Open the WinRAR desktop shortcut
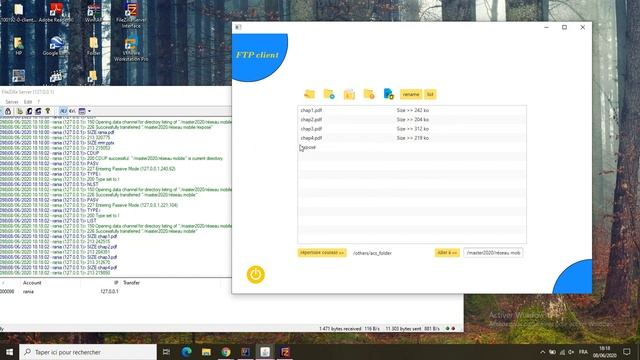640x360 pixels. coord(93,12)
